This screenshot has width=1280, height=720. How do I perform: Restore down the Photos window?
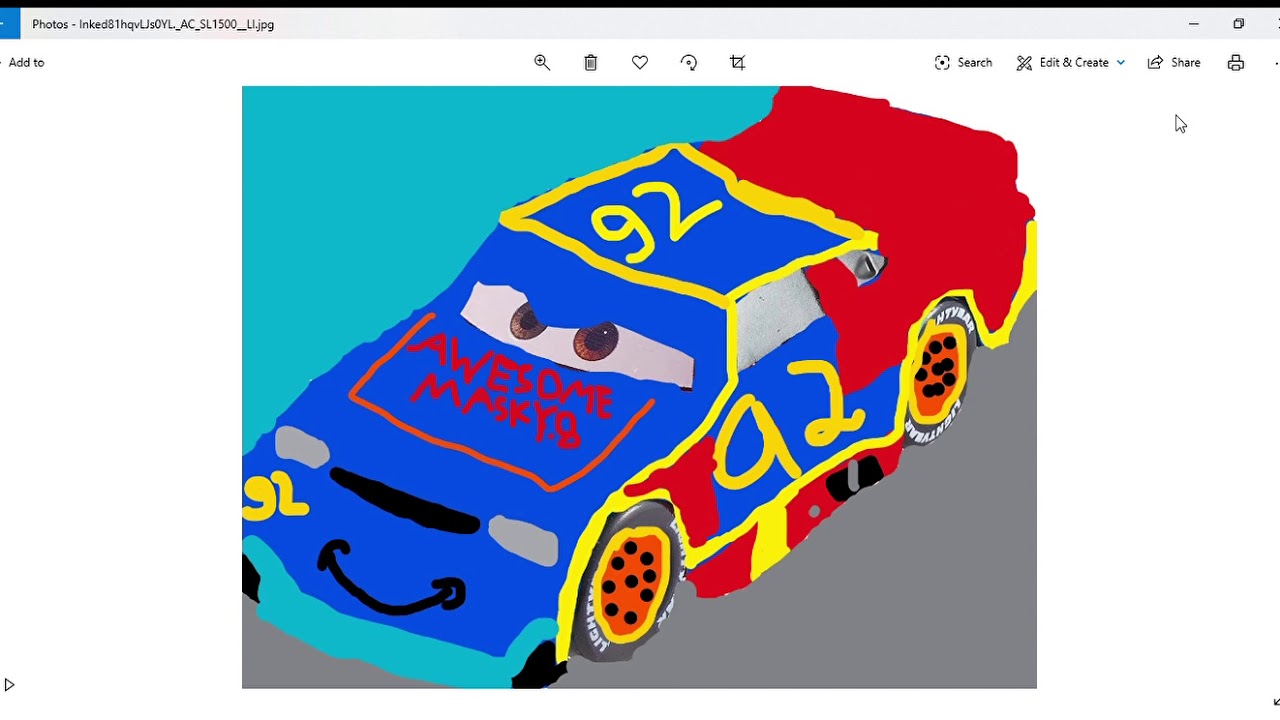1238,24
